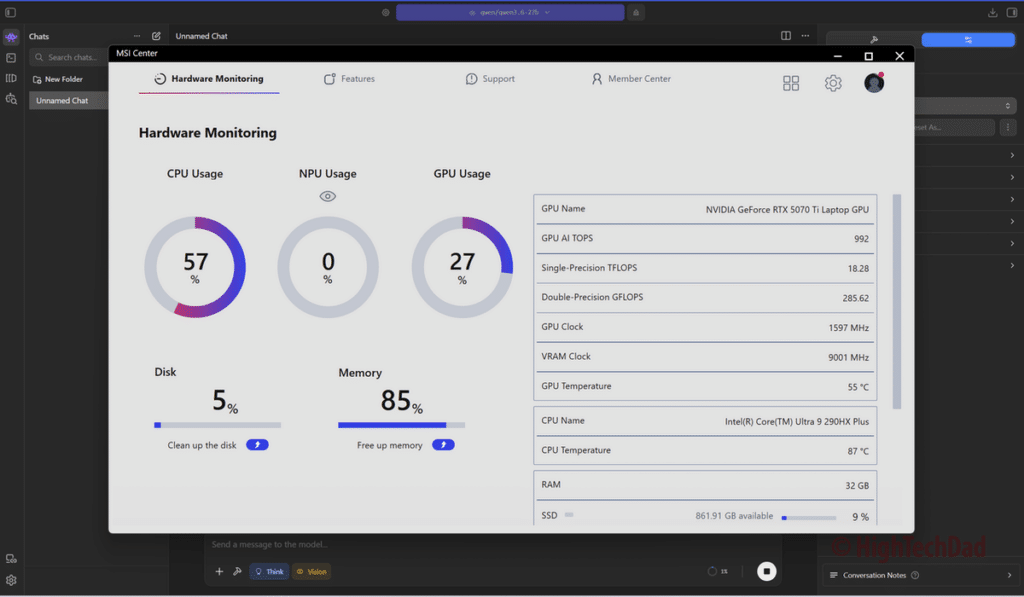Screen dimensions: 1024x597
Task: Run Clean up the disk action button
Action: tap(257, 445)
